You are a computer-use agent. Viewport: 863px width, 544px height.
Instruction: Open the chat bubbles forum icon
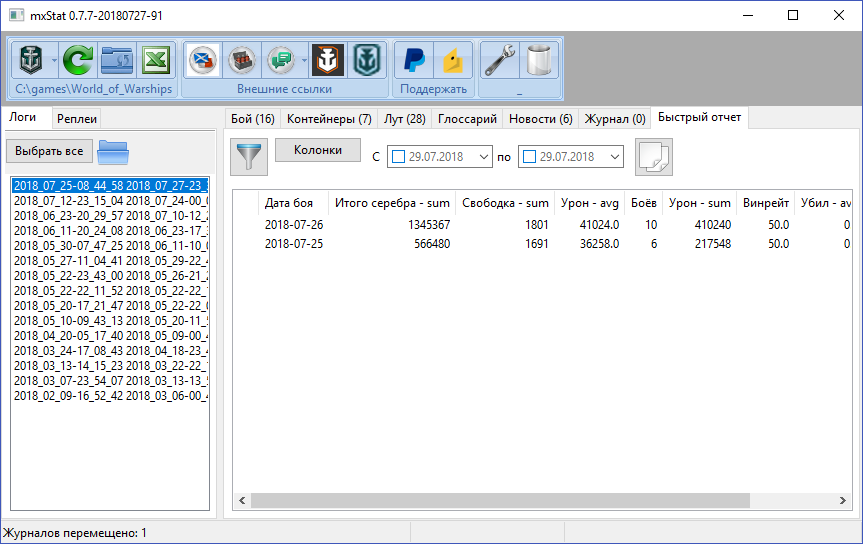click(x=281, y=60)
